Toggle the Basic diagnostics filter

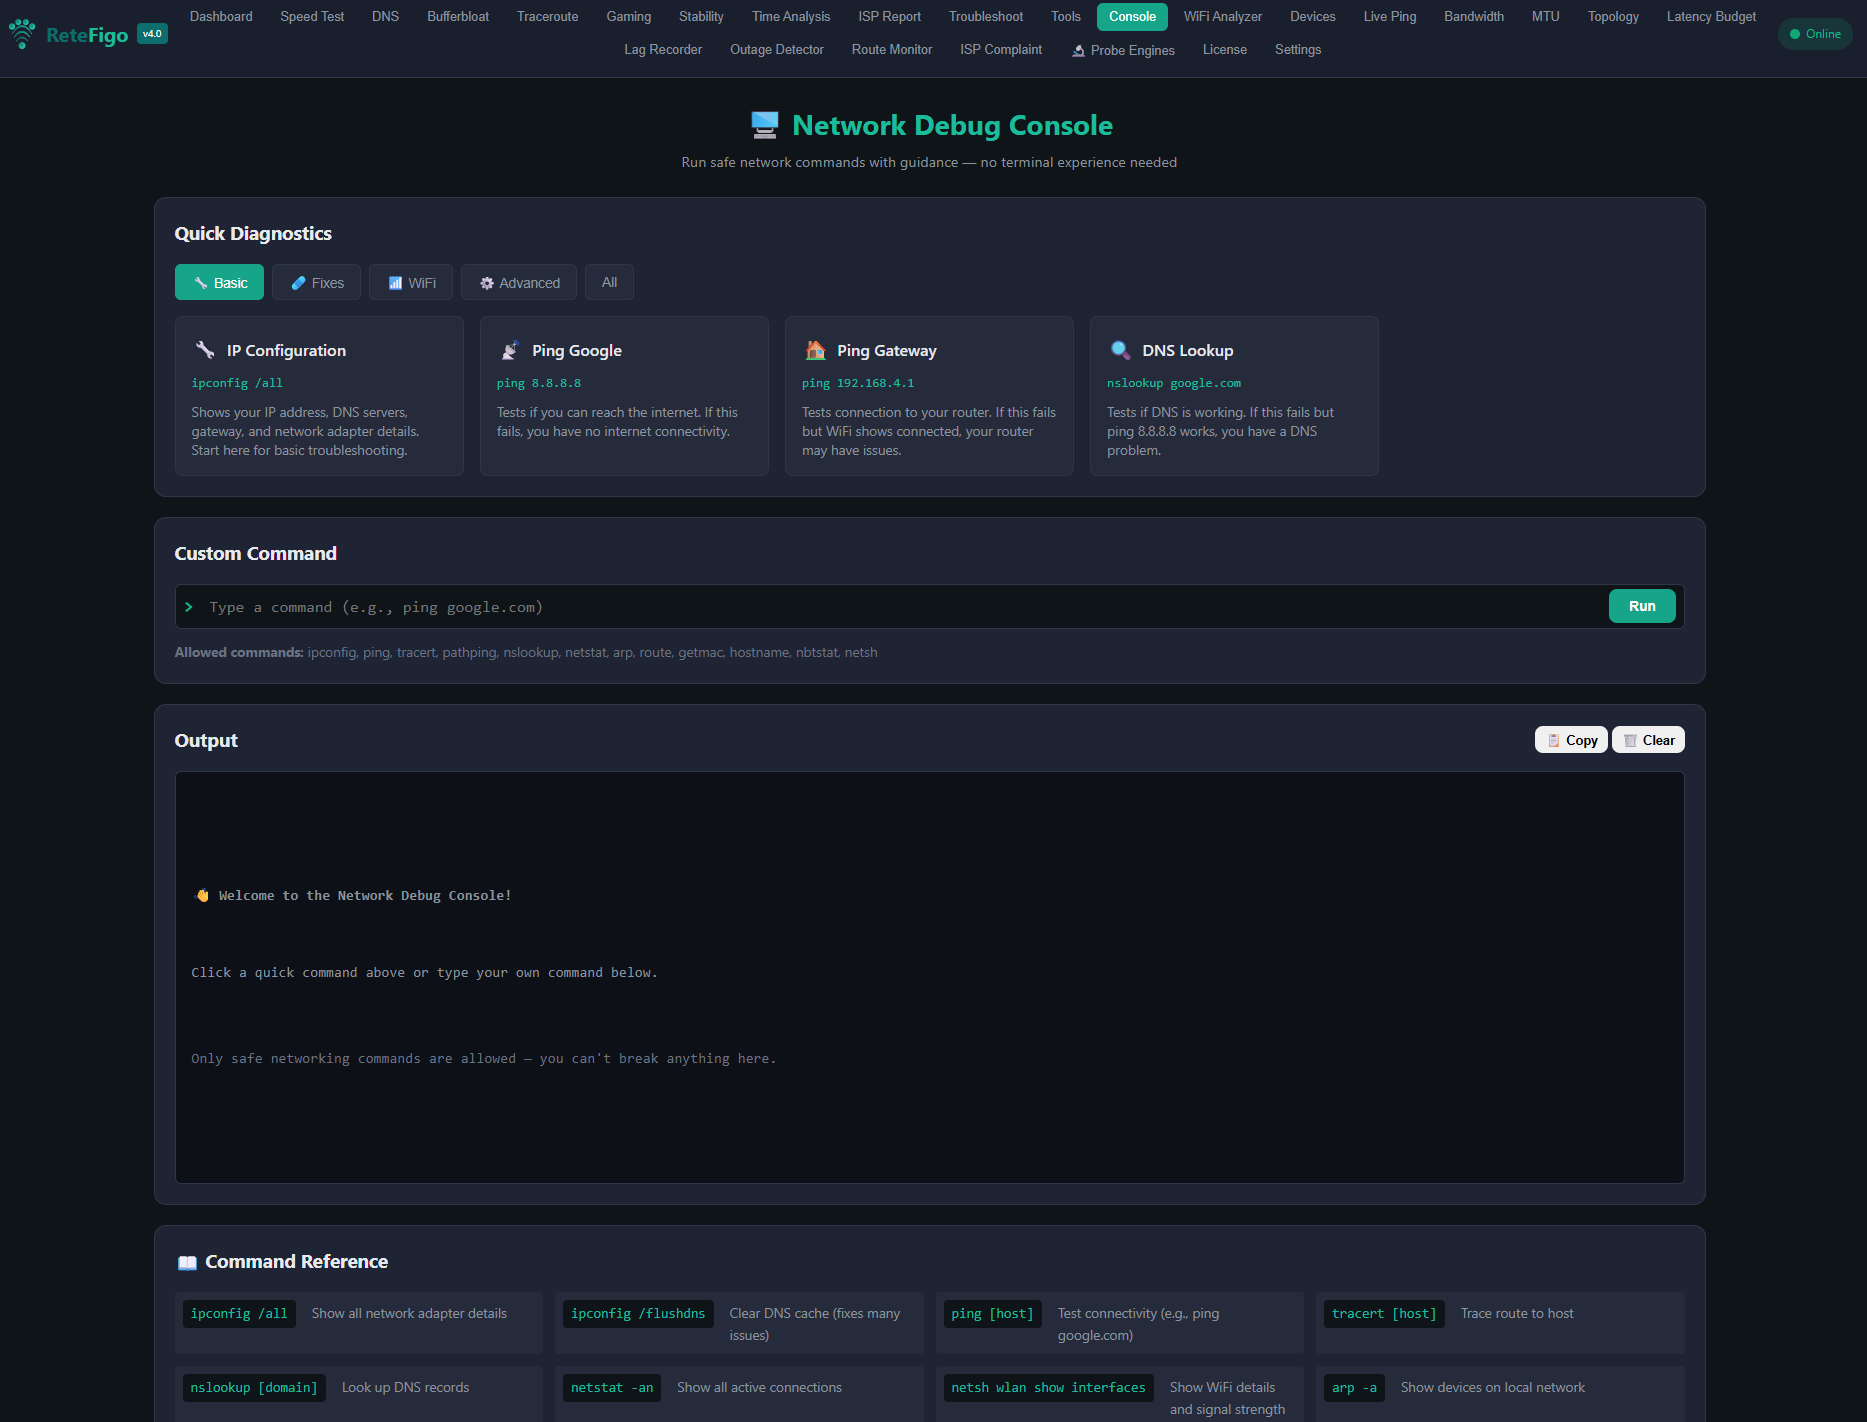219,282
